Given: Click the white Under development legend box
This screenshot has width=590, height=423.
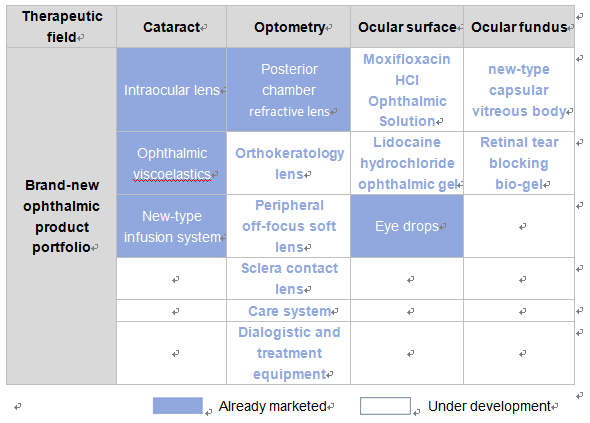Looking at the screenshot, I should pyautogui.click(x=385, y=406).
